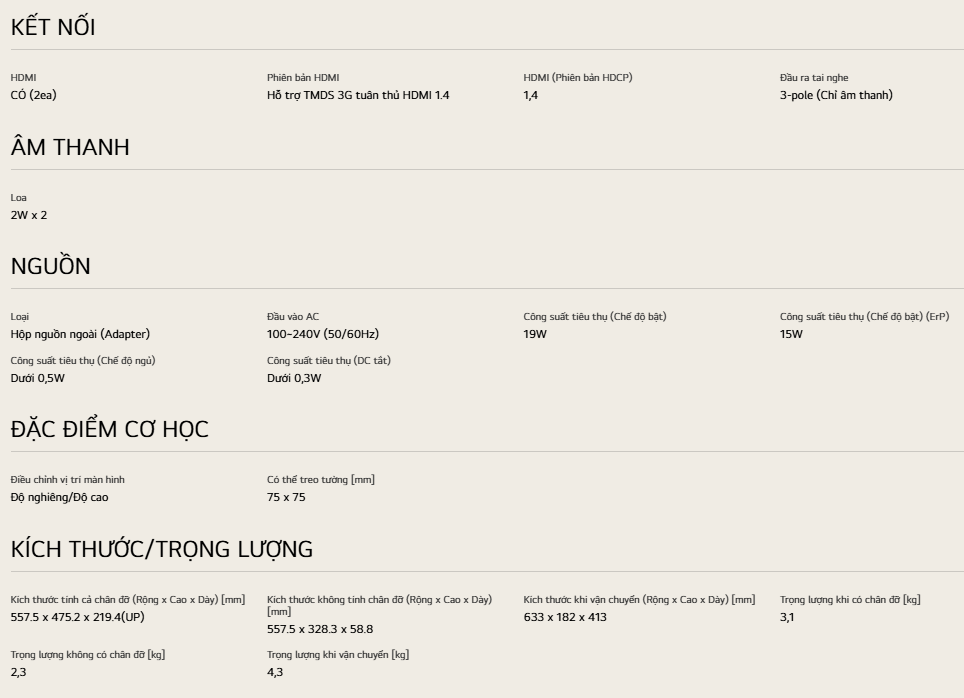964x698 pixels.
Task: Click the NGUỒN section heading
Action: point(50,266)
